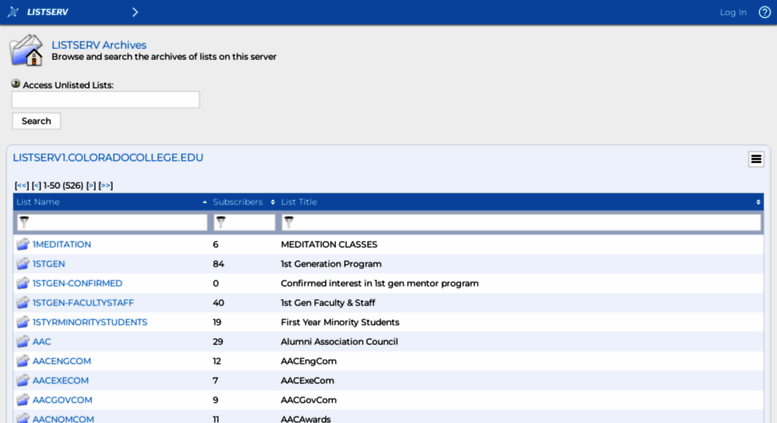The height and width of the screenshot is (423, 777).
Task: Open LISTSERV1.COLORADOCOLLEGE.EDU link
Action: [108, 158]
